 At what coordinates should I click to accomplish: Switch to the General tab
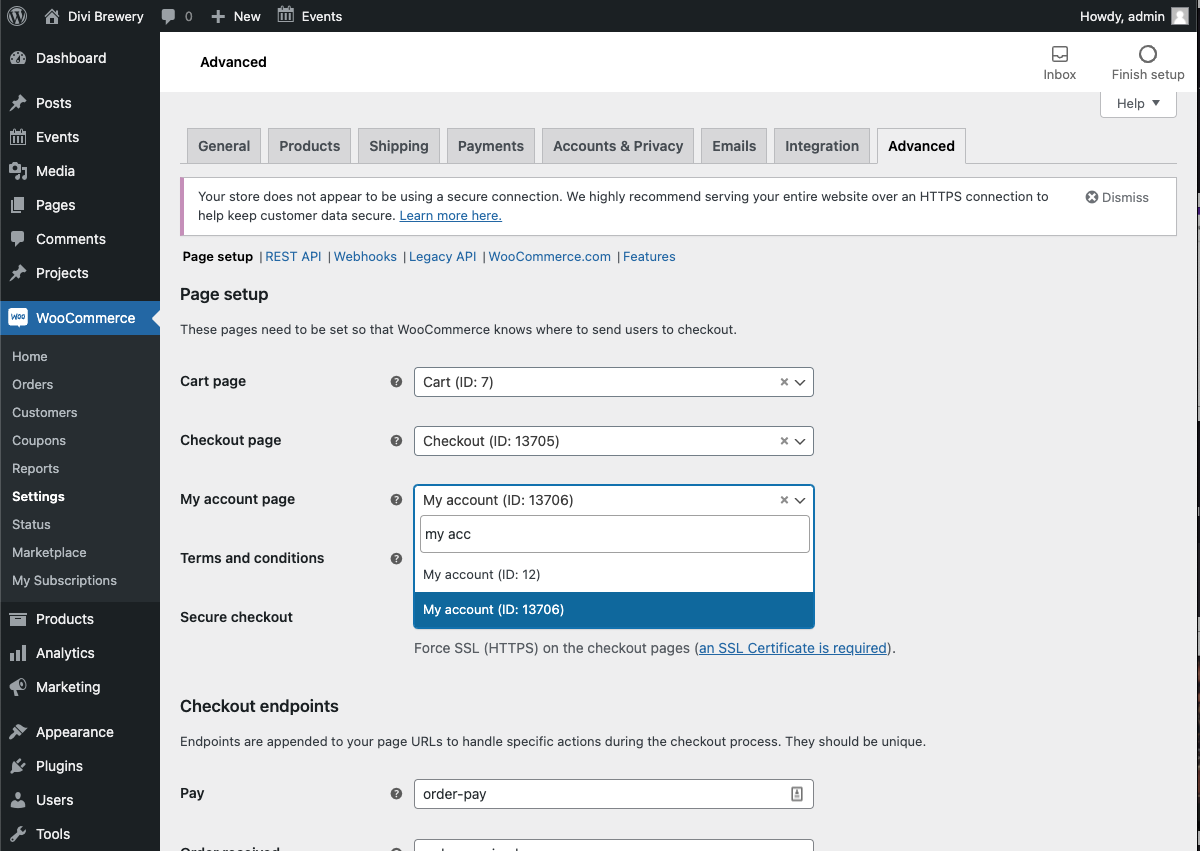(x=224, y=146)
